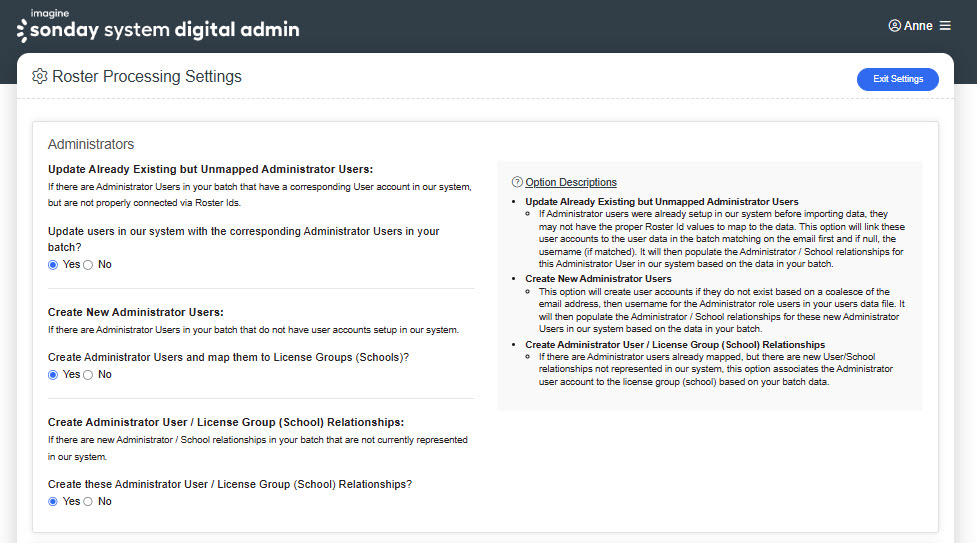Click the Update Already Existing but Unmapped Administrator Users heading
This screenshot has height=543, width=977.
click(211, 169)
